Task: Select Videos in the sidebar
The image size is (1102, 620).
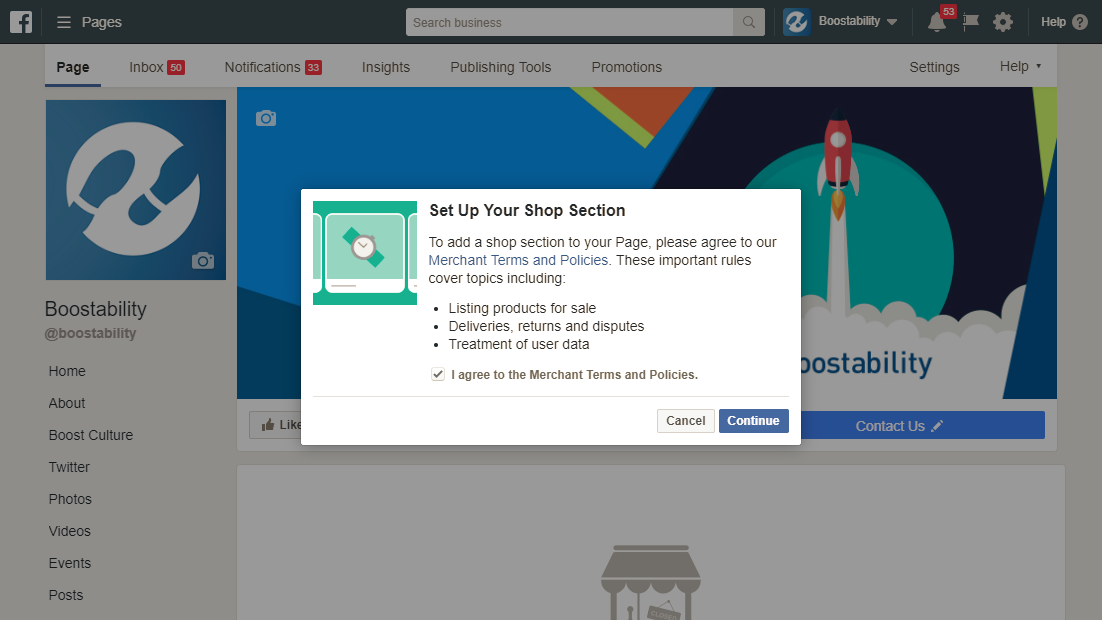Action: (70, 531)
